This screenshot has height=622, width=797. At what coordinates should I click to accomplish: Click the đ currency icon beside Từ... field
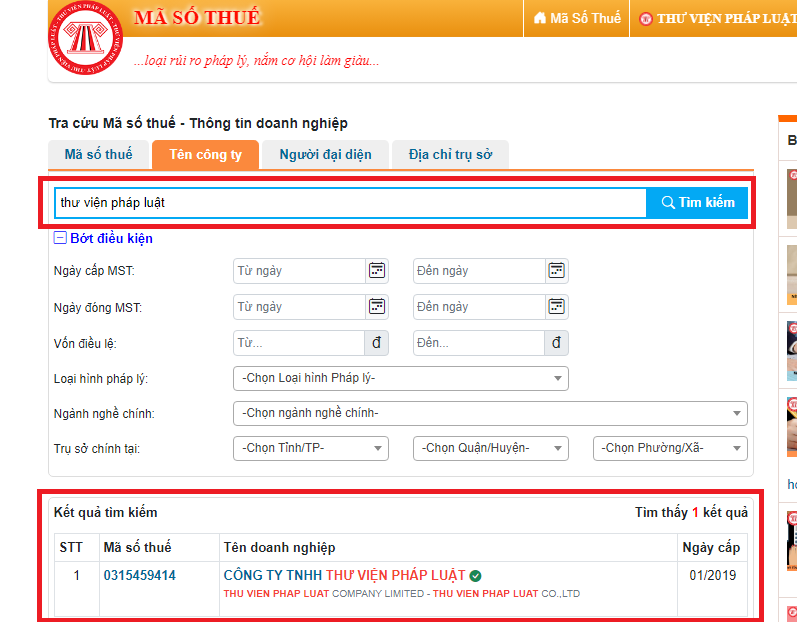point(377,343)
